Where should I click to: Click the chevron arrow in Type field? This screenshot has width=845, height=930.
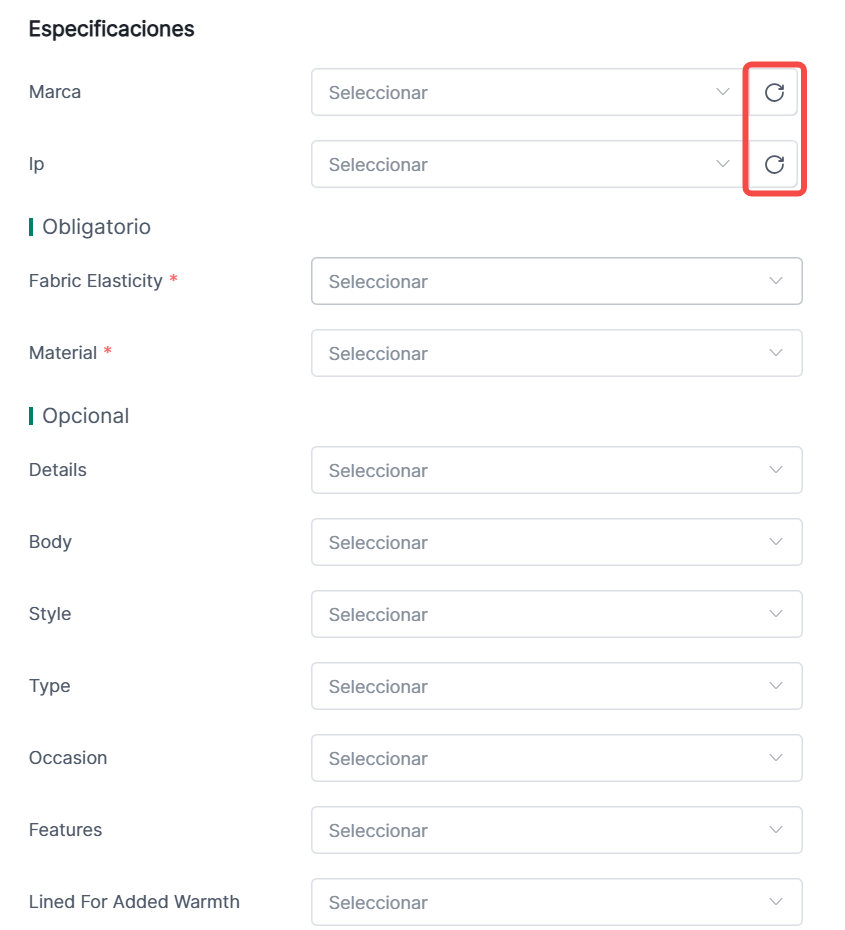(776, 687)
